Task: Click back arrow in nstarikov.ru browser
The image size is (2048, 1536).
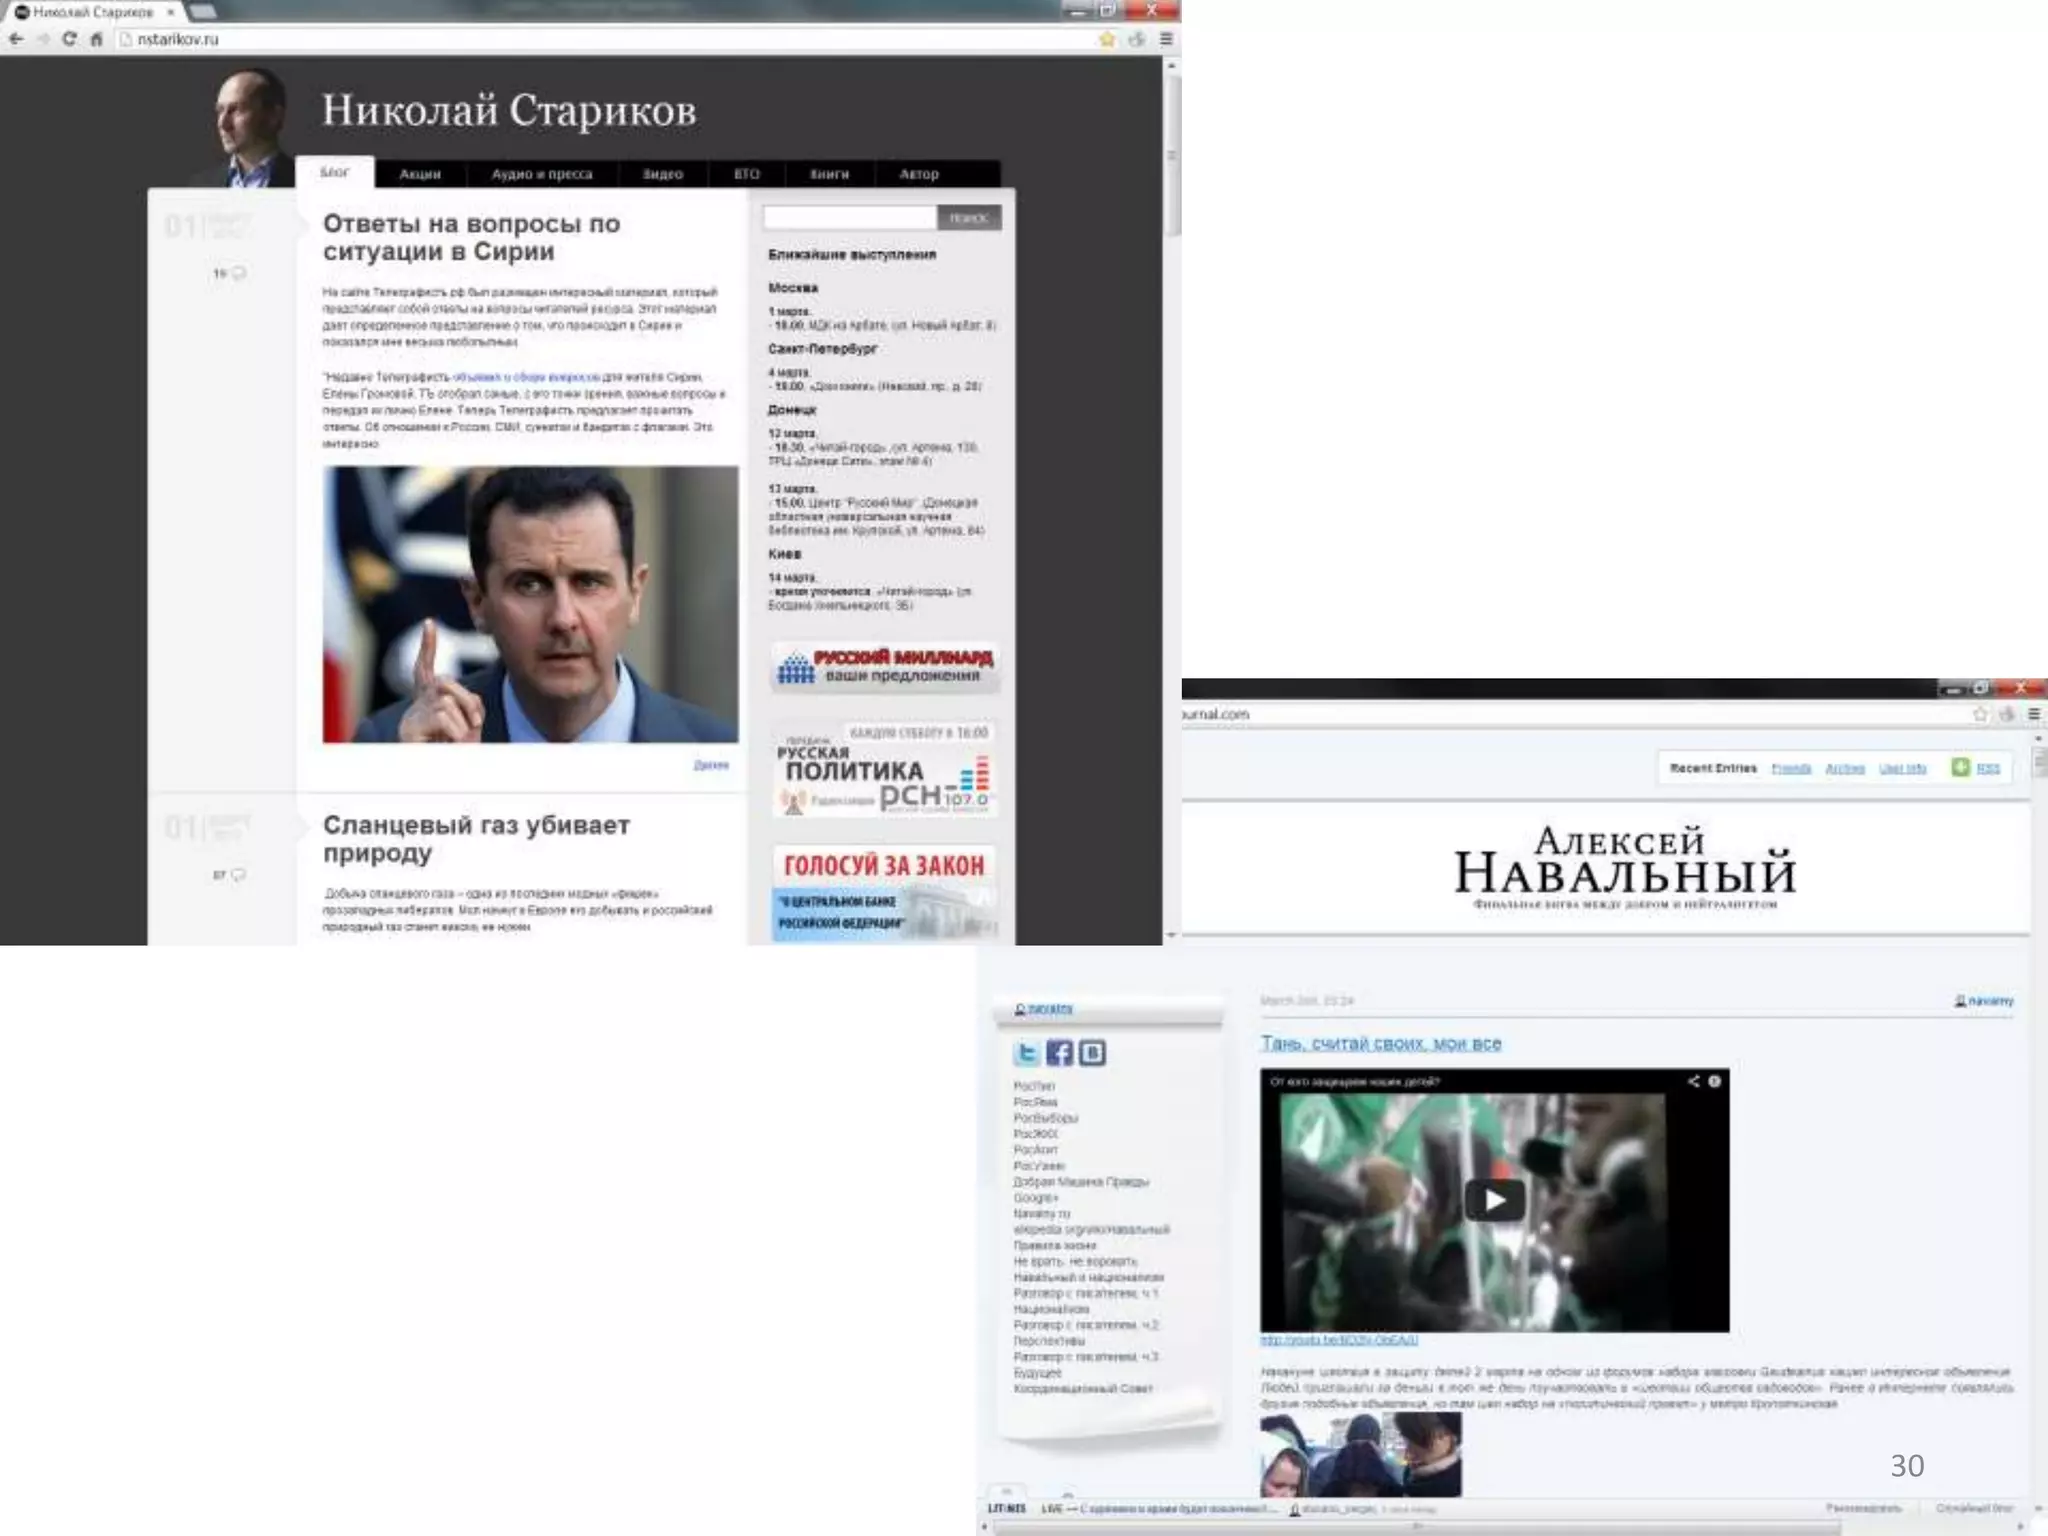Action: 16,39
